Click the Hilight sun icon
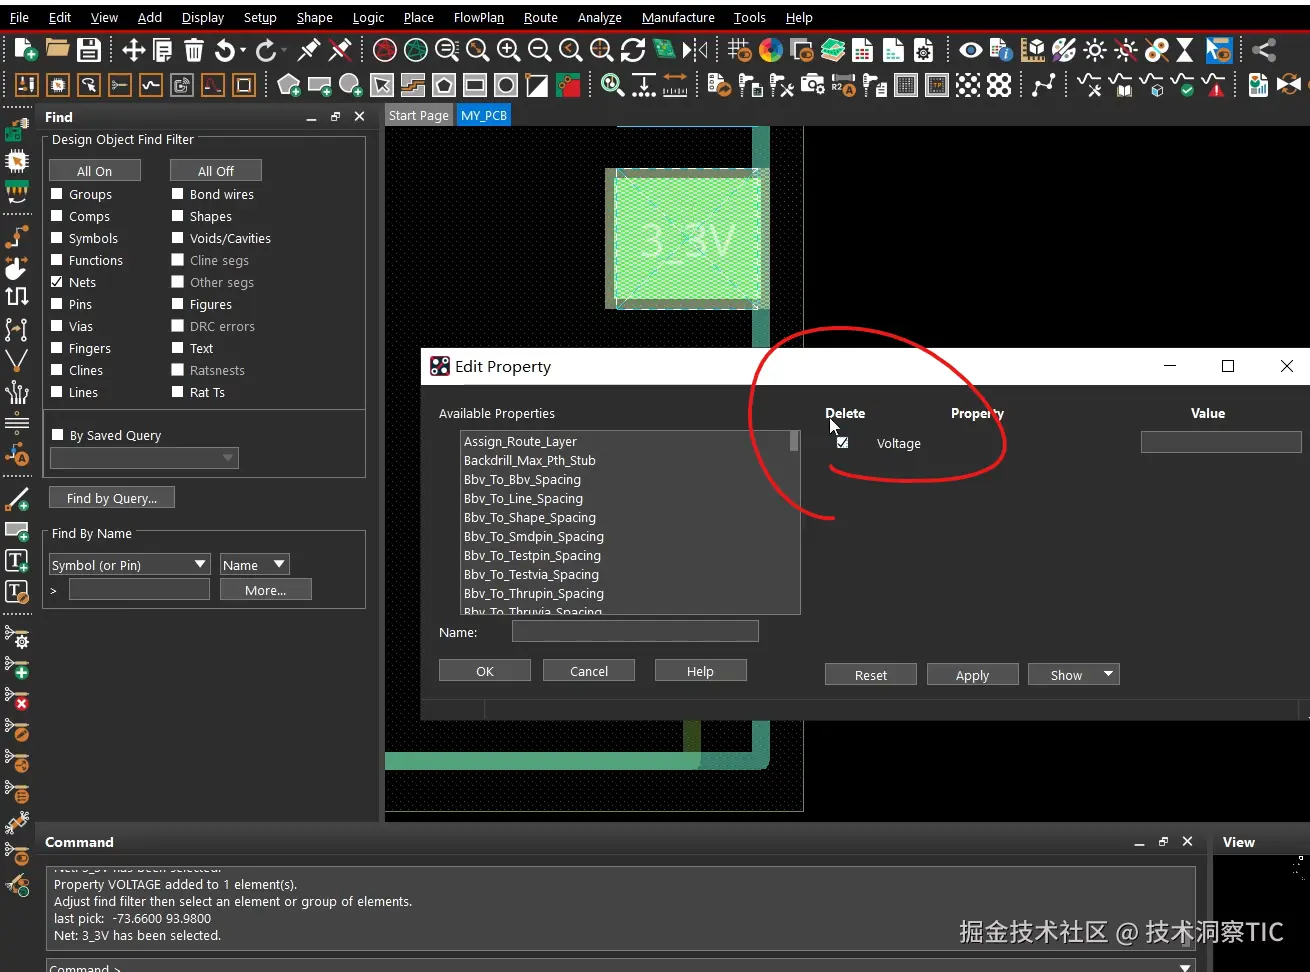Viewport: 1310px width, 972px height. click(1095, 50)
